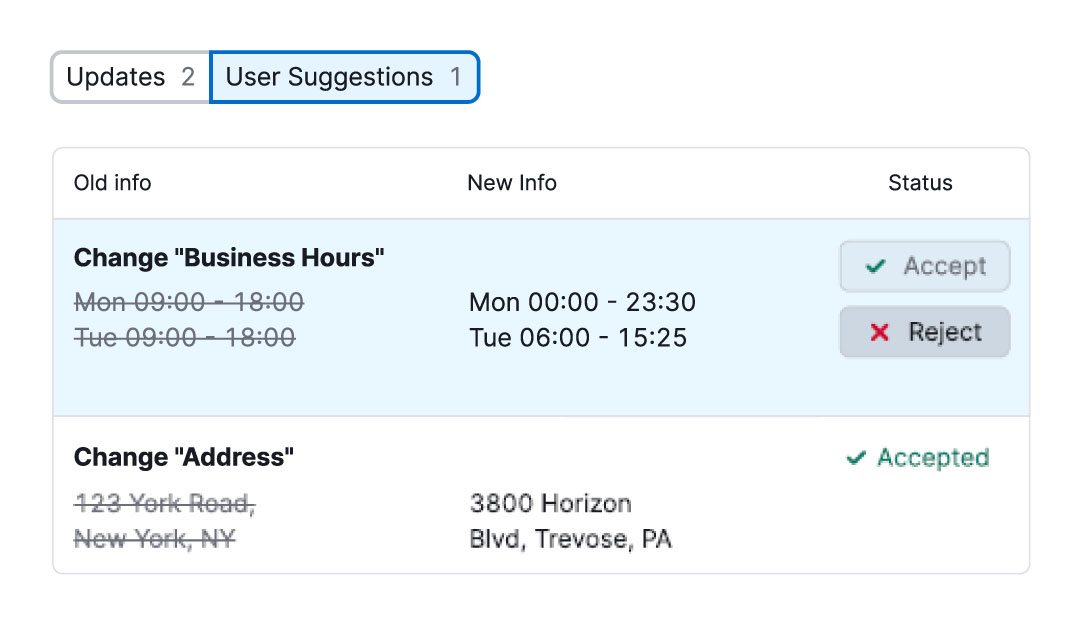
Task: Click the green checkmark beside Accepted status
Action: pyautogui.click(x=856, y=458)
